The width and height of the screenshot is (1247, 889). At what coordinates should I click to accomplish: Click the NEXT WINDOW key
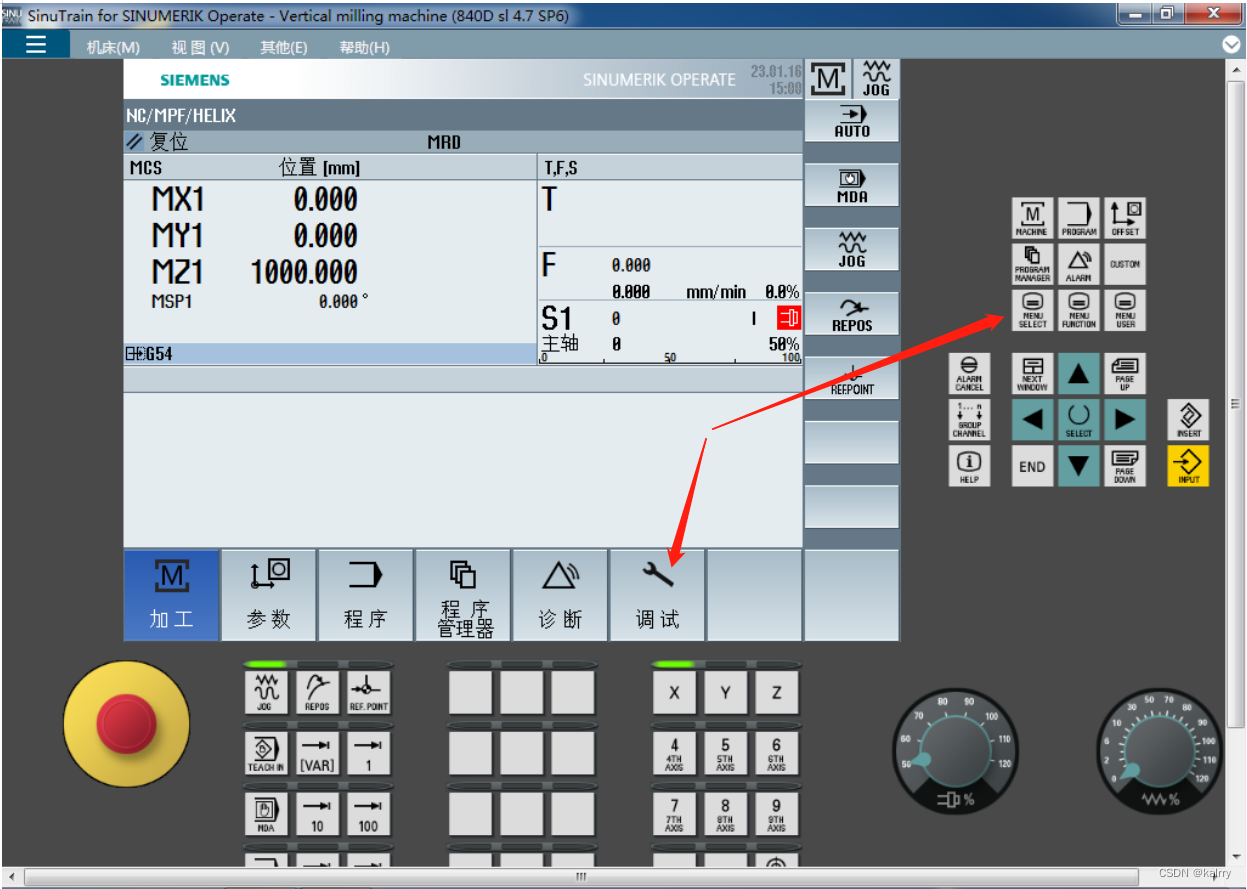tap(1033, 373)
